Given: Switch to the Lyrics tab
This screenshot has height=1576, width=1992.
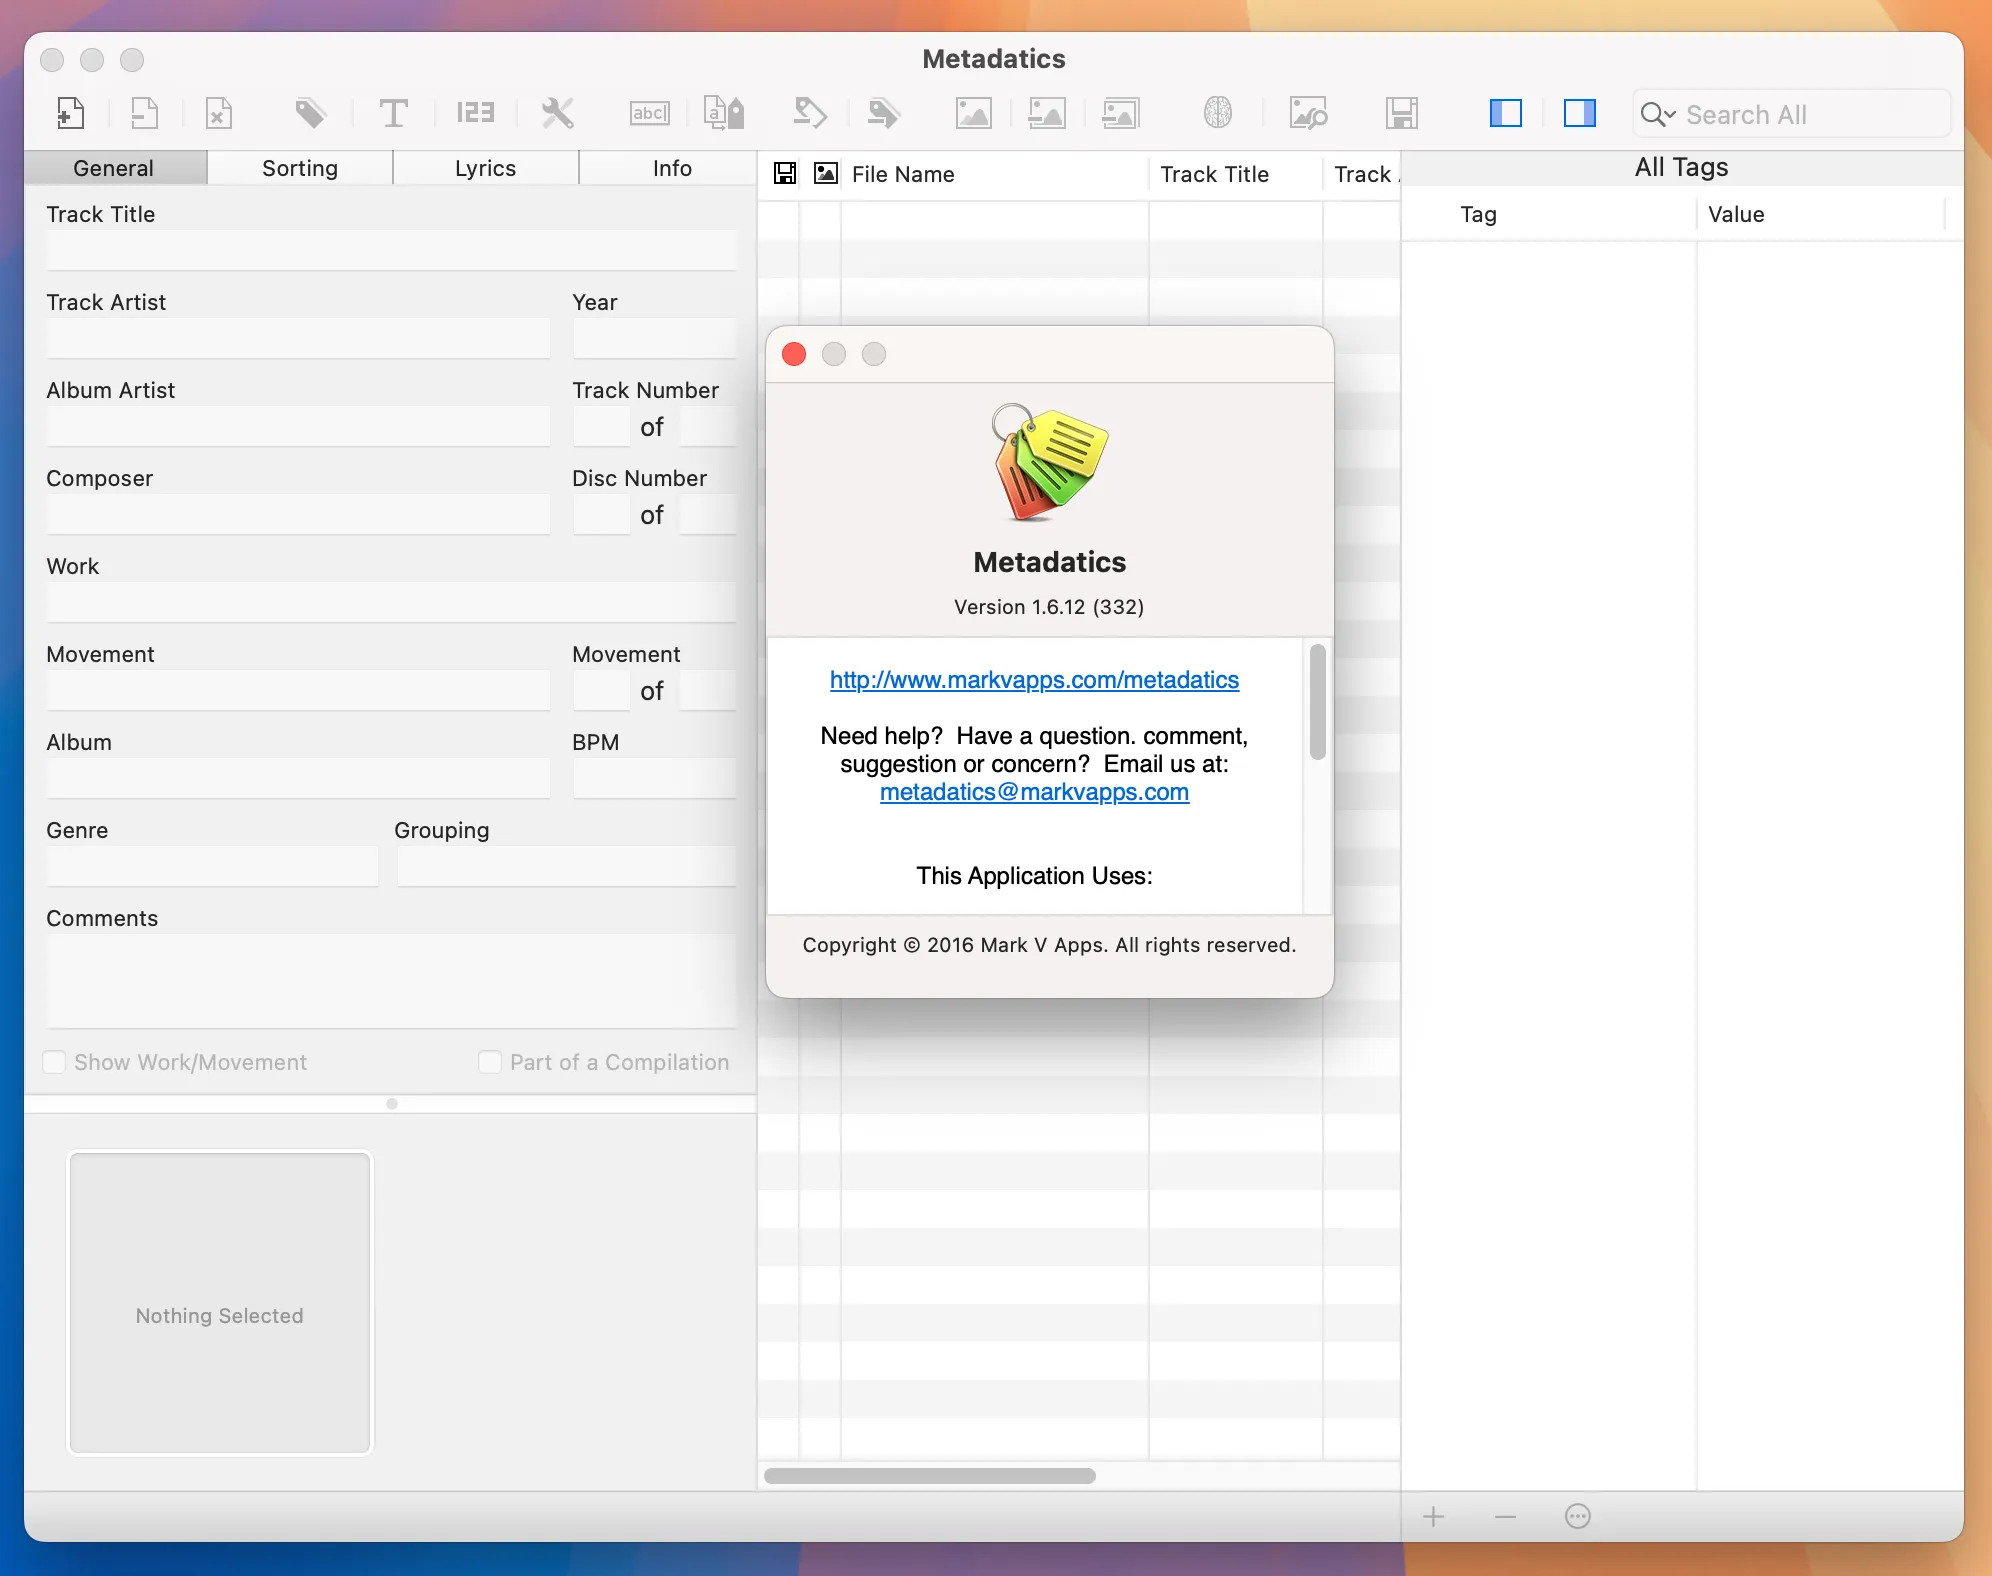Looking at the screenshot, I should 486,168.
